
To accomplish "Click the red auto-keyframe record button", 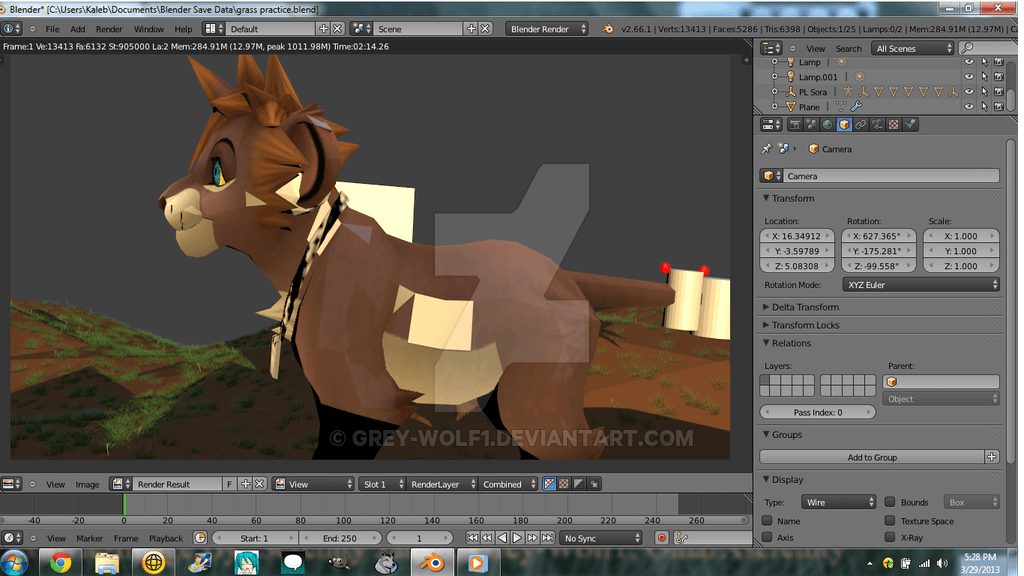I will 662,538.
